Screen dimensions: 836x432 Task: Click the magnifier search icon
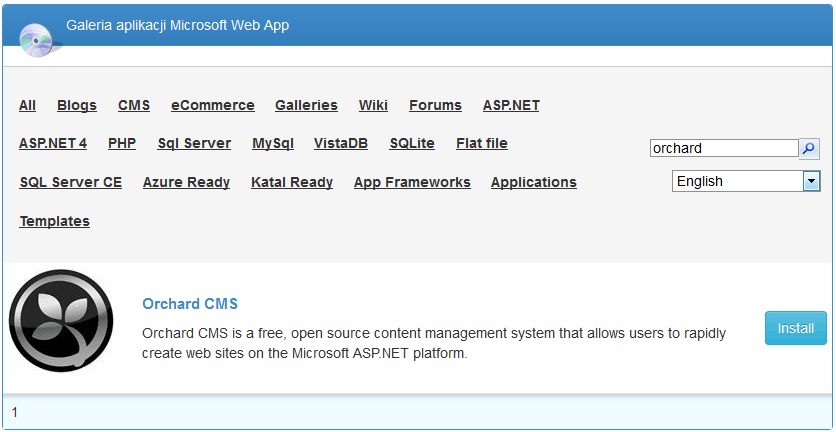click(809, 148)
